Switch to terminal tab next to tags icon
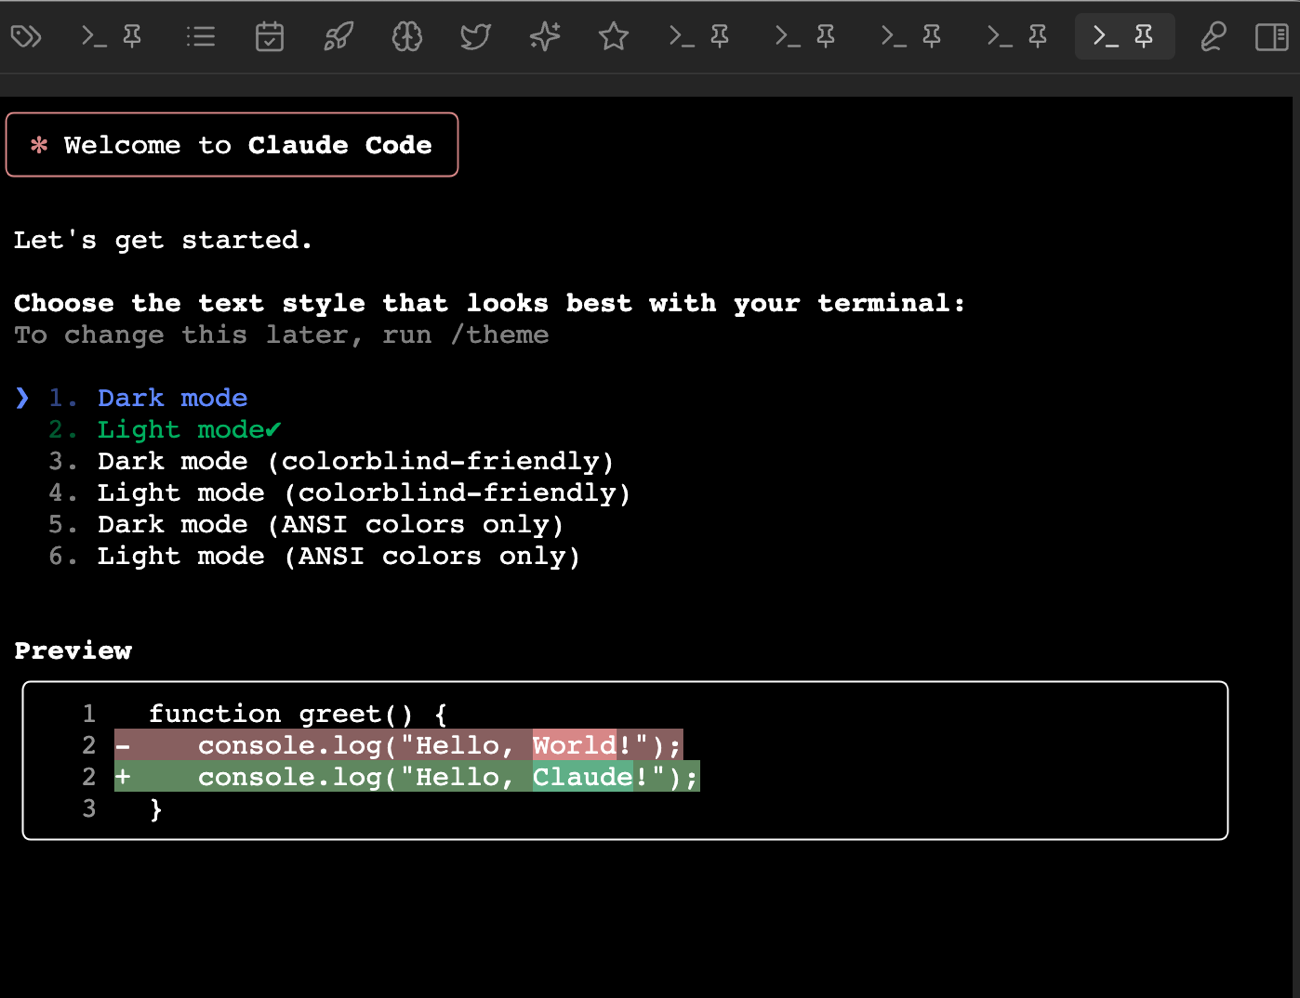Viewport: 1300px width, 998px height. coord(111,37)
